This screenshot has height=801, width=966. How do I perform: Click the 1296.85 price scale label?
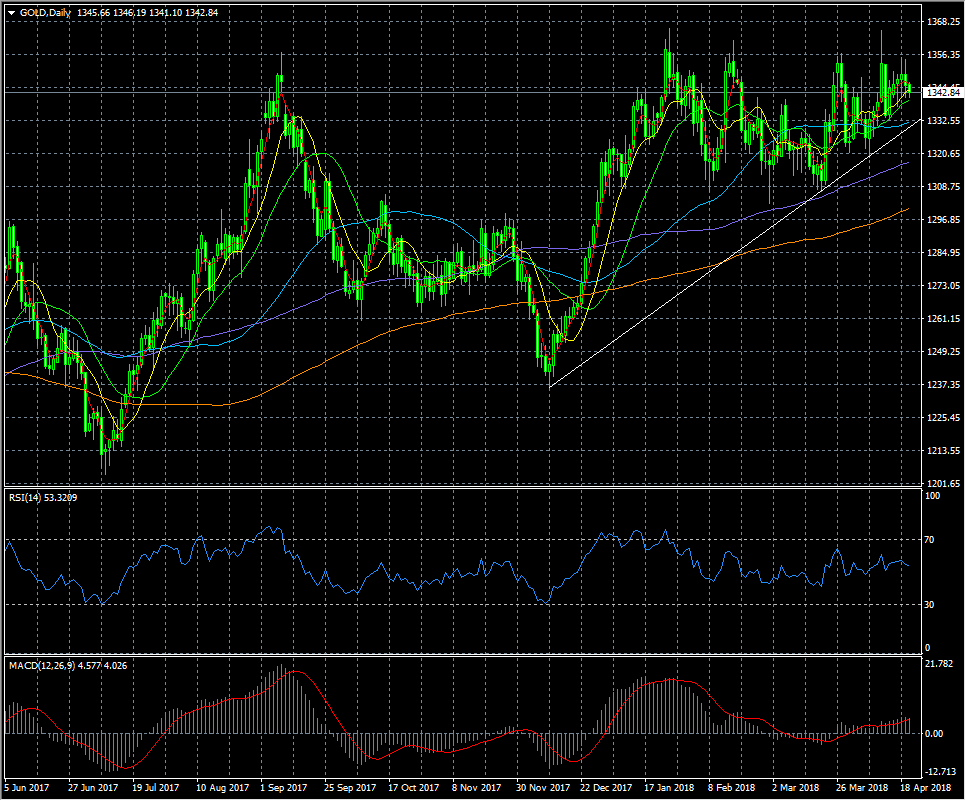[x=943, y=220]
